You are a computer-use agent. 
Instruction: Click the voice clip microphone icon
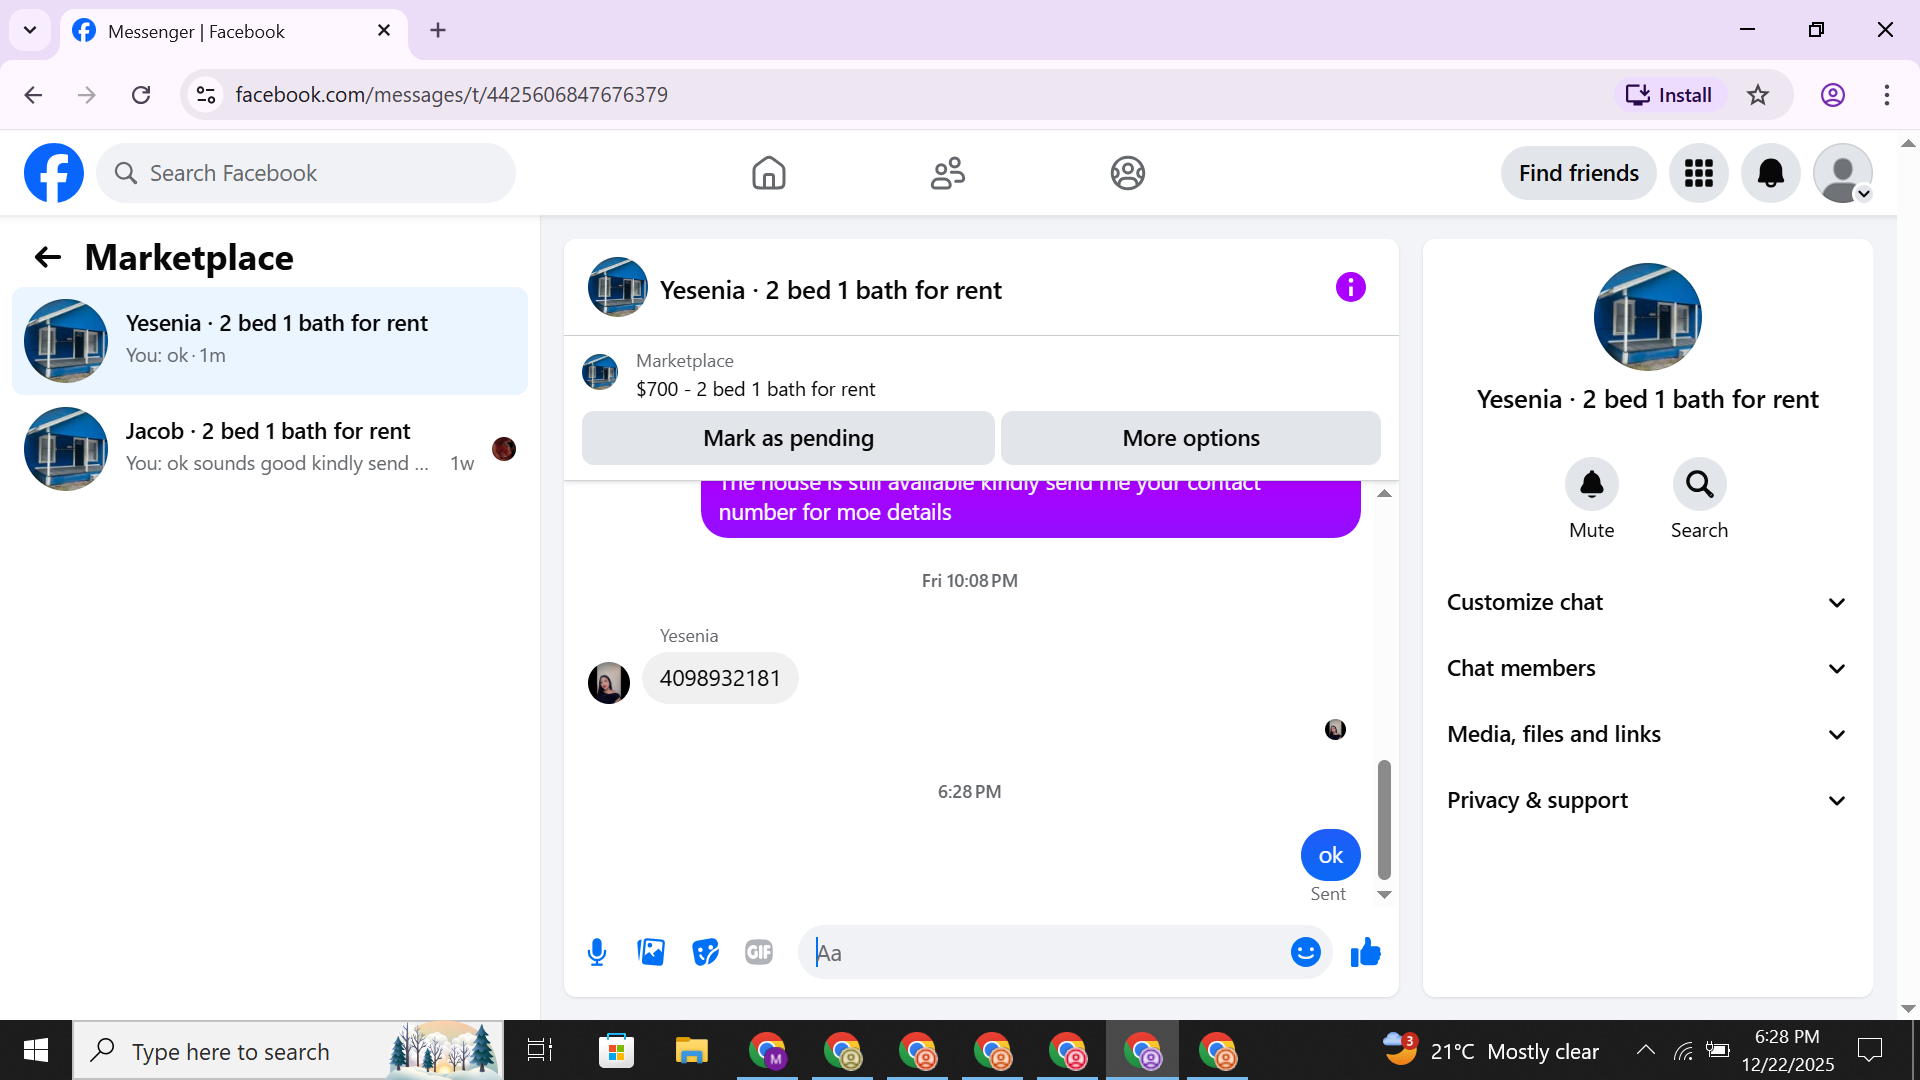pyautogui.click(x=597, y=952)
